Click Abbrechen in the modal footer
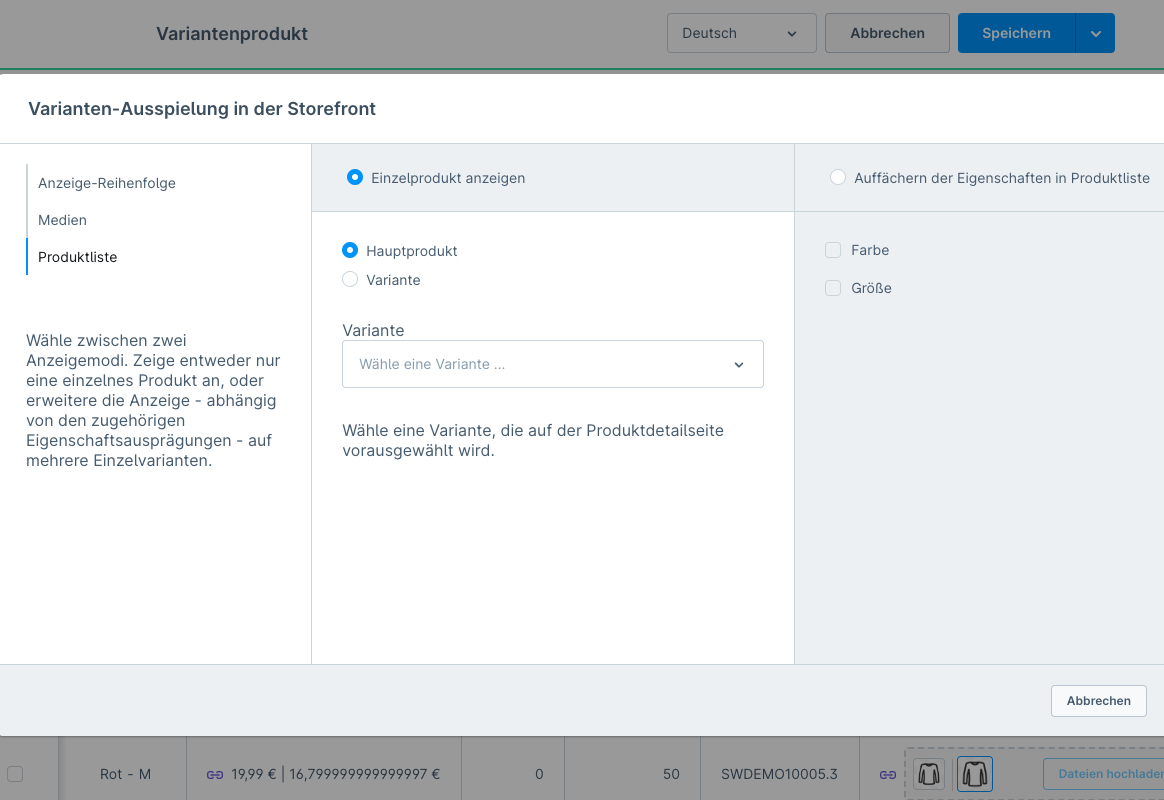Image resolution: width=1164 pixels, height=800 pixels. tap(1098, 701)
